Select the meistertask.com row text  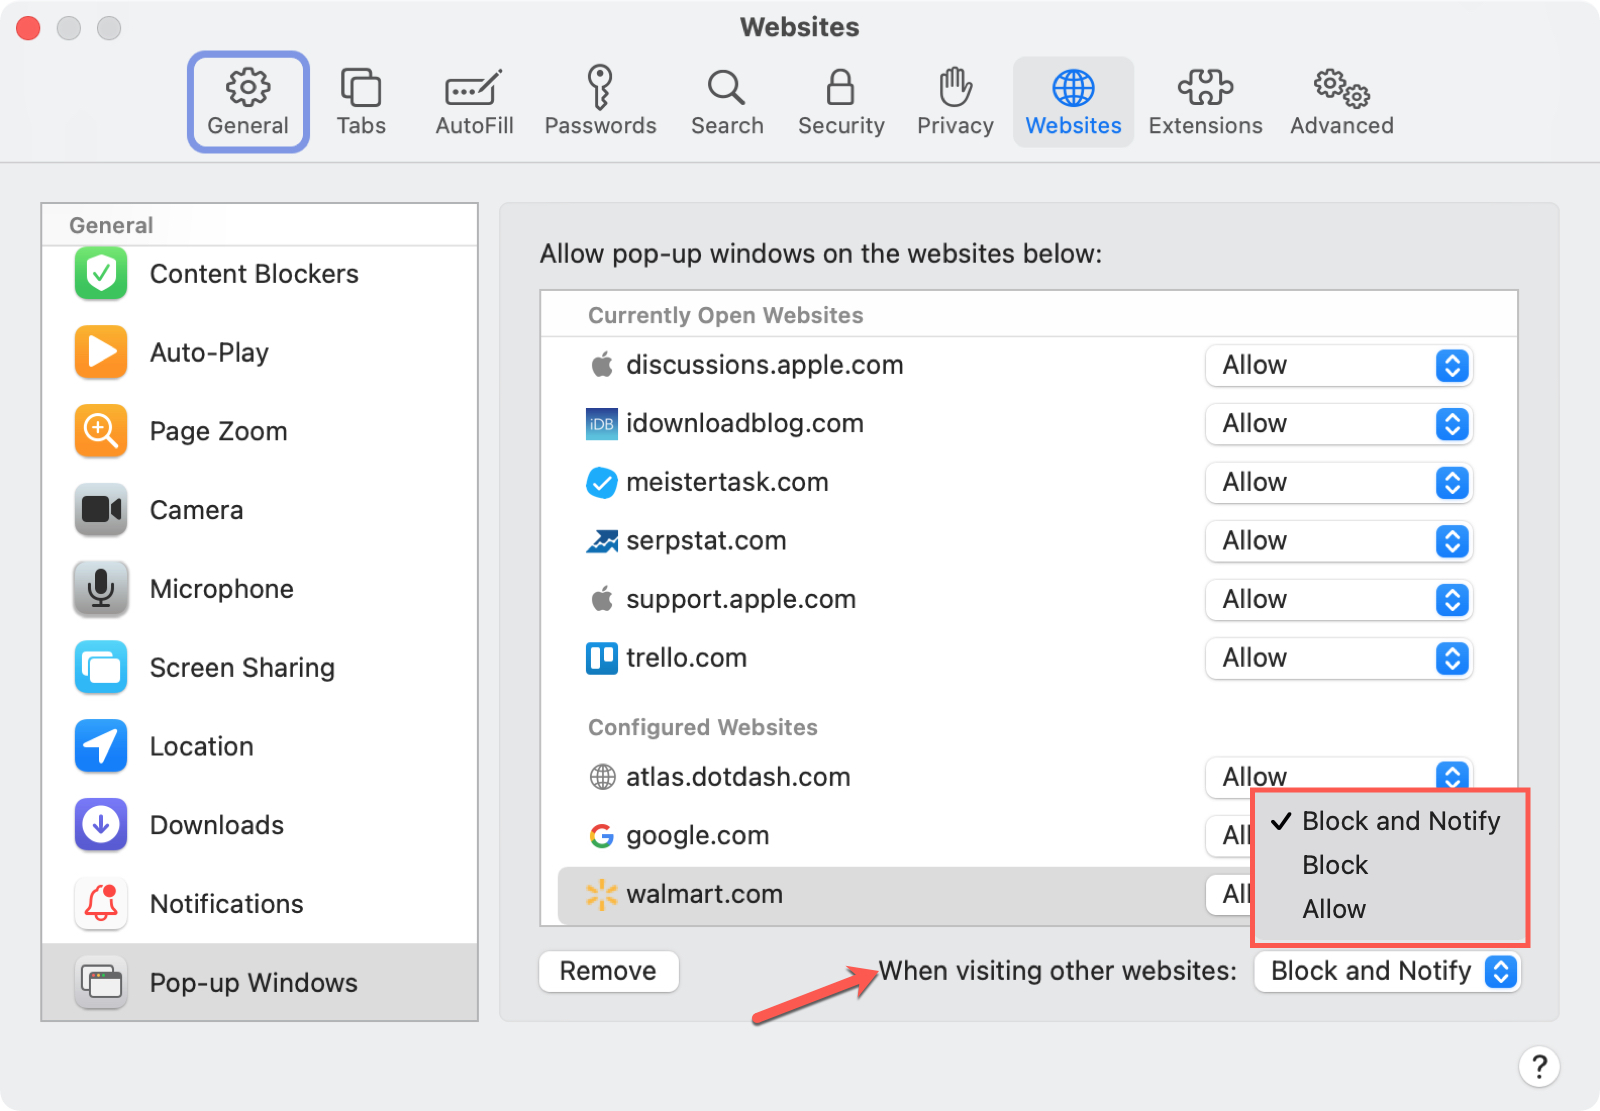click(x=727, y=483)
